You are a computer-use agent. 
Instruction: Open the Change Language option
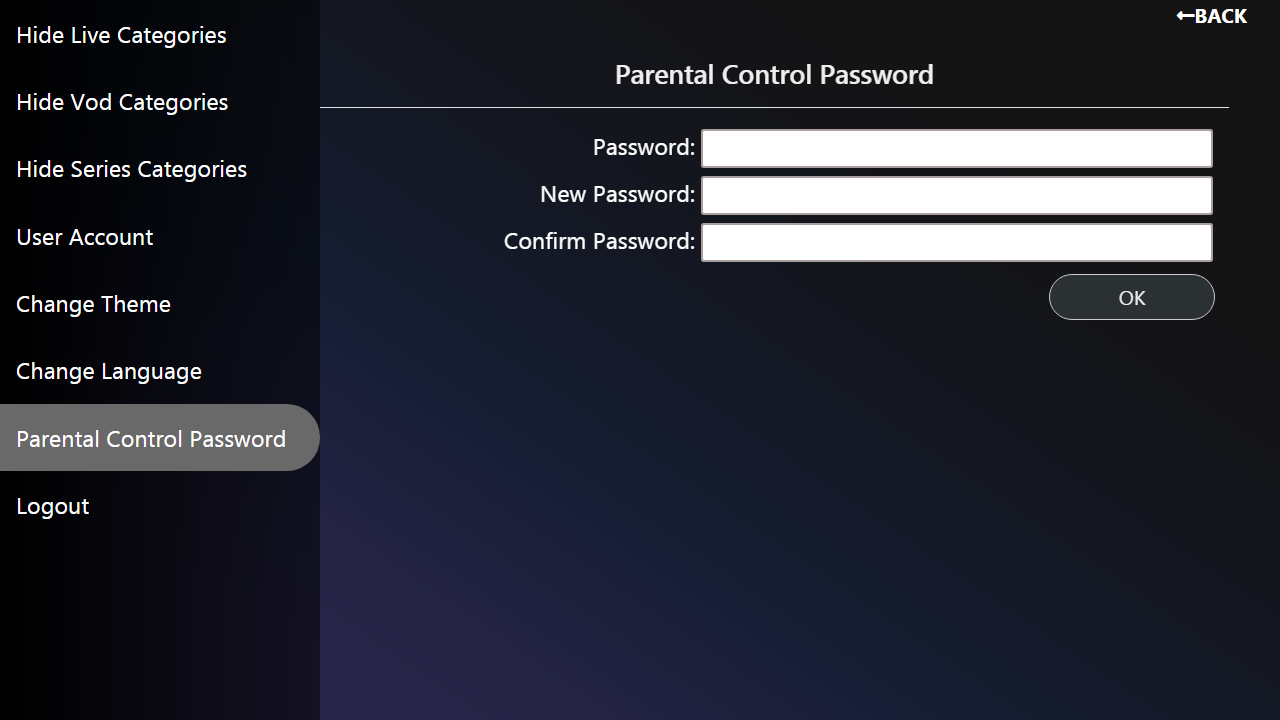pyautogui.click(x=109, y=371)
